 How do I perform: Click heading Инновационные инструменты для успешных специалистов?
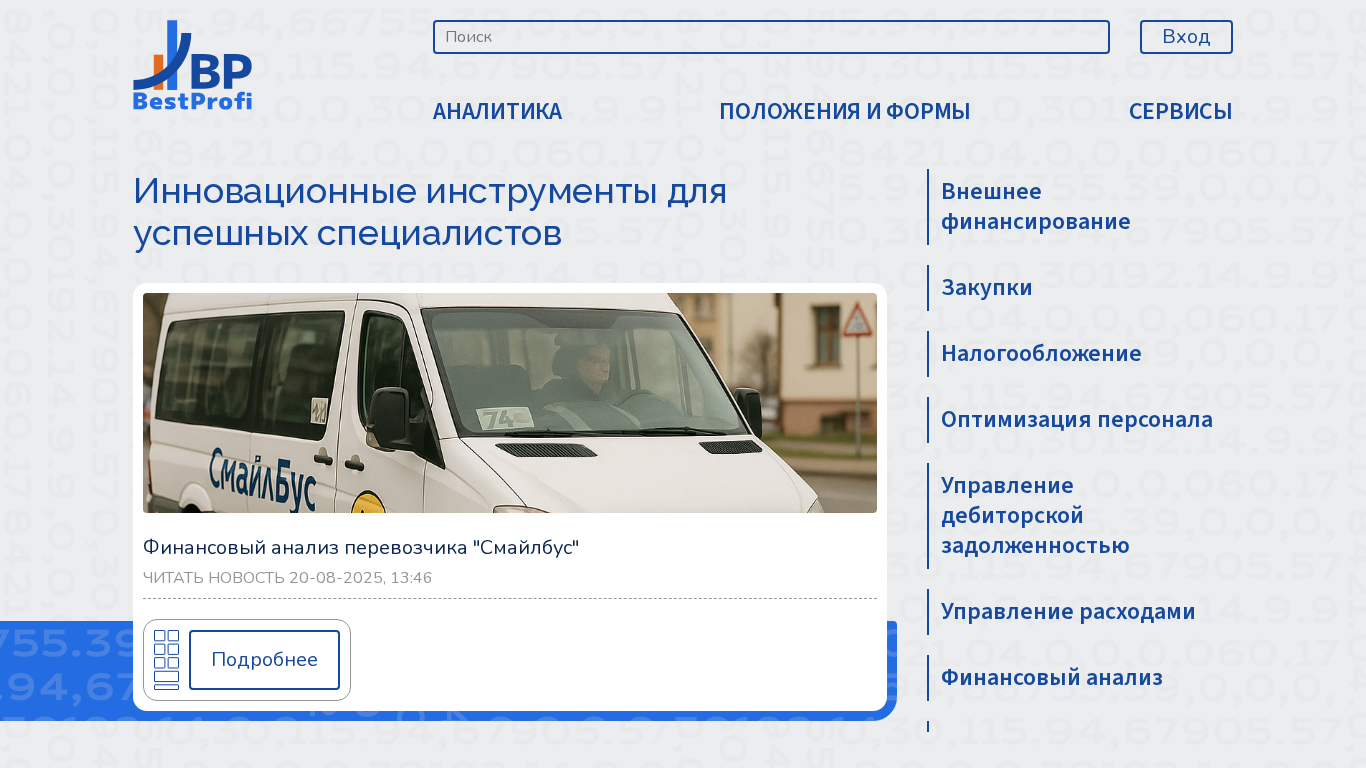coord(430,211)
